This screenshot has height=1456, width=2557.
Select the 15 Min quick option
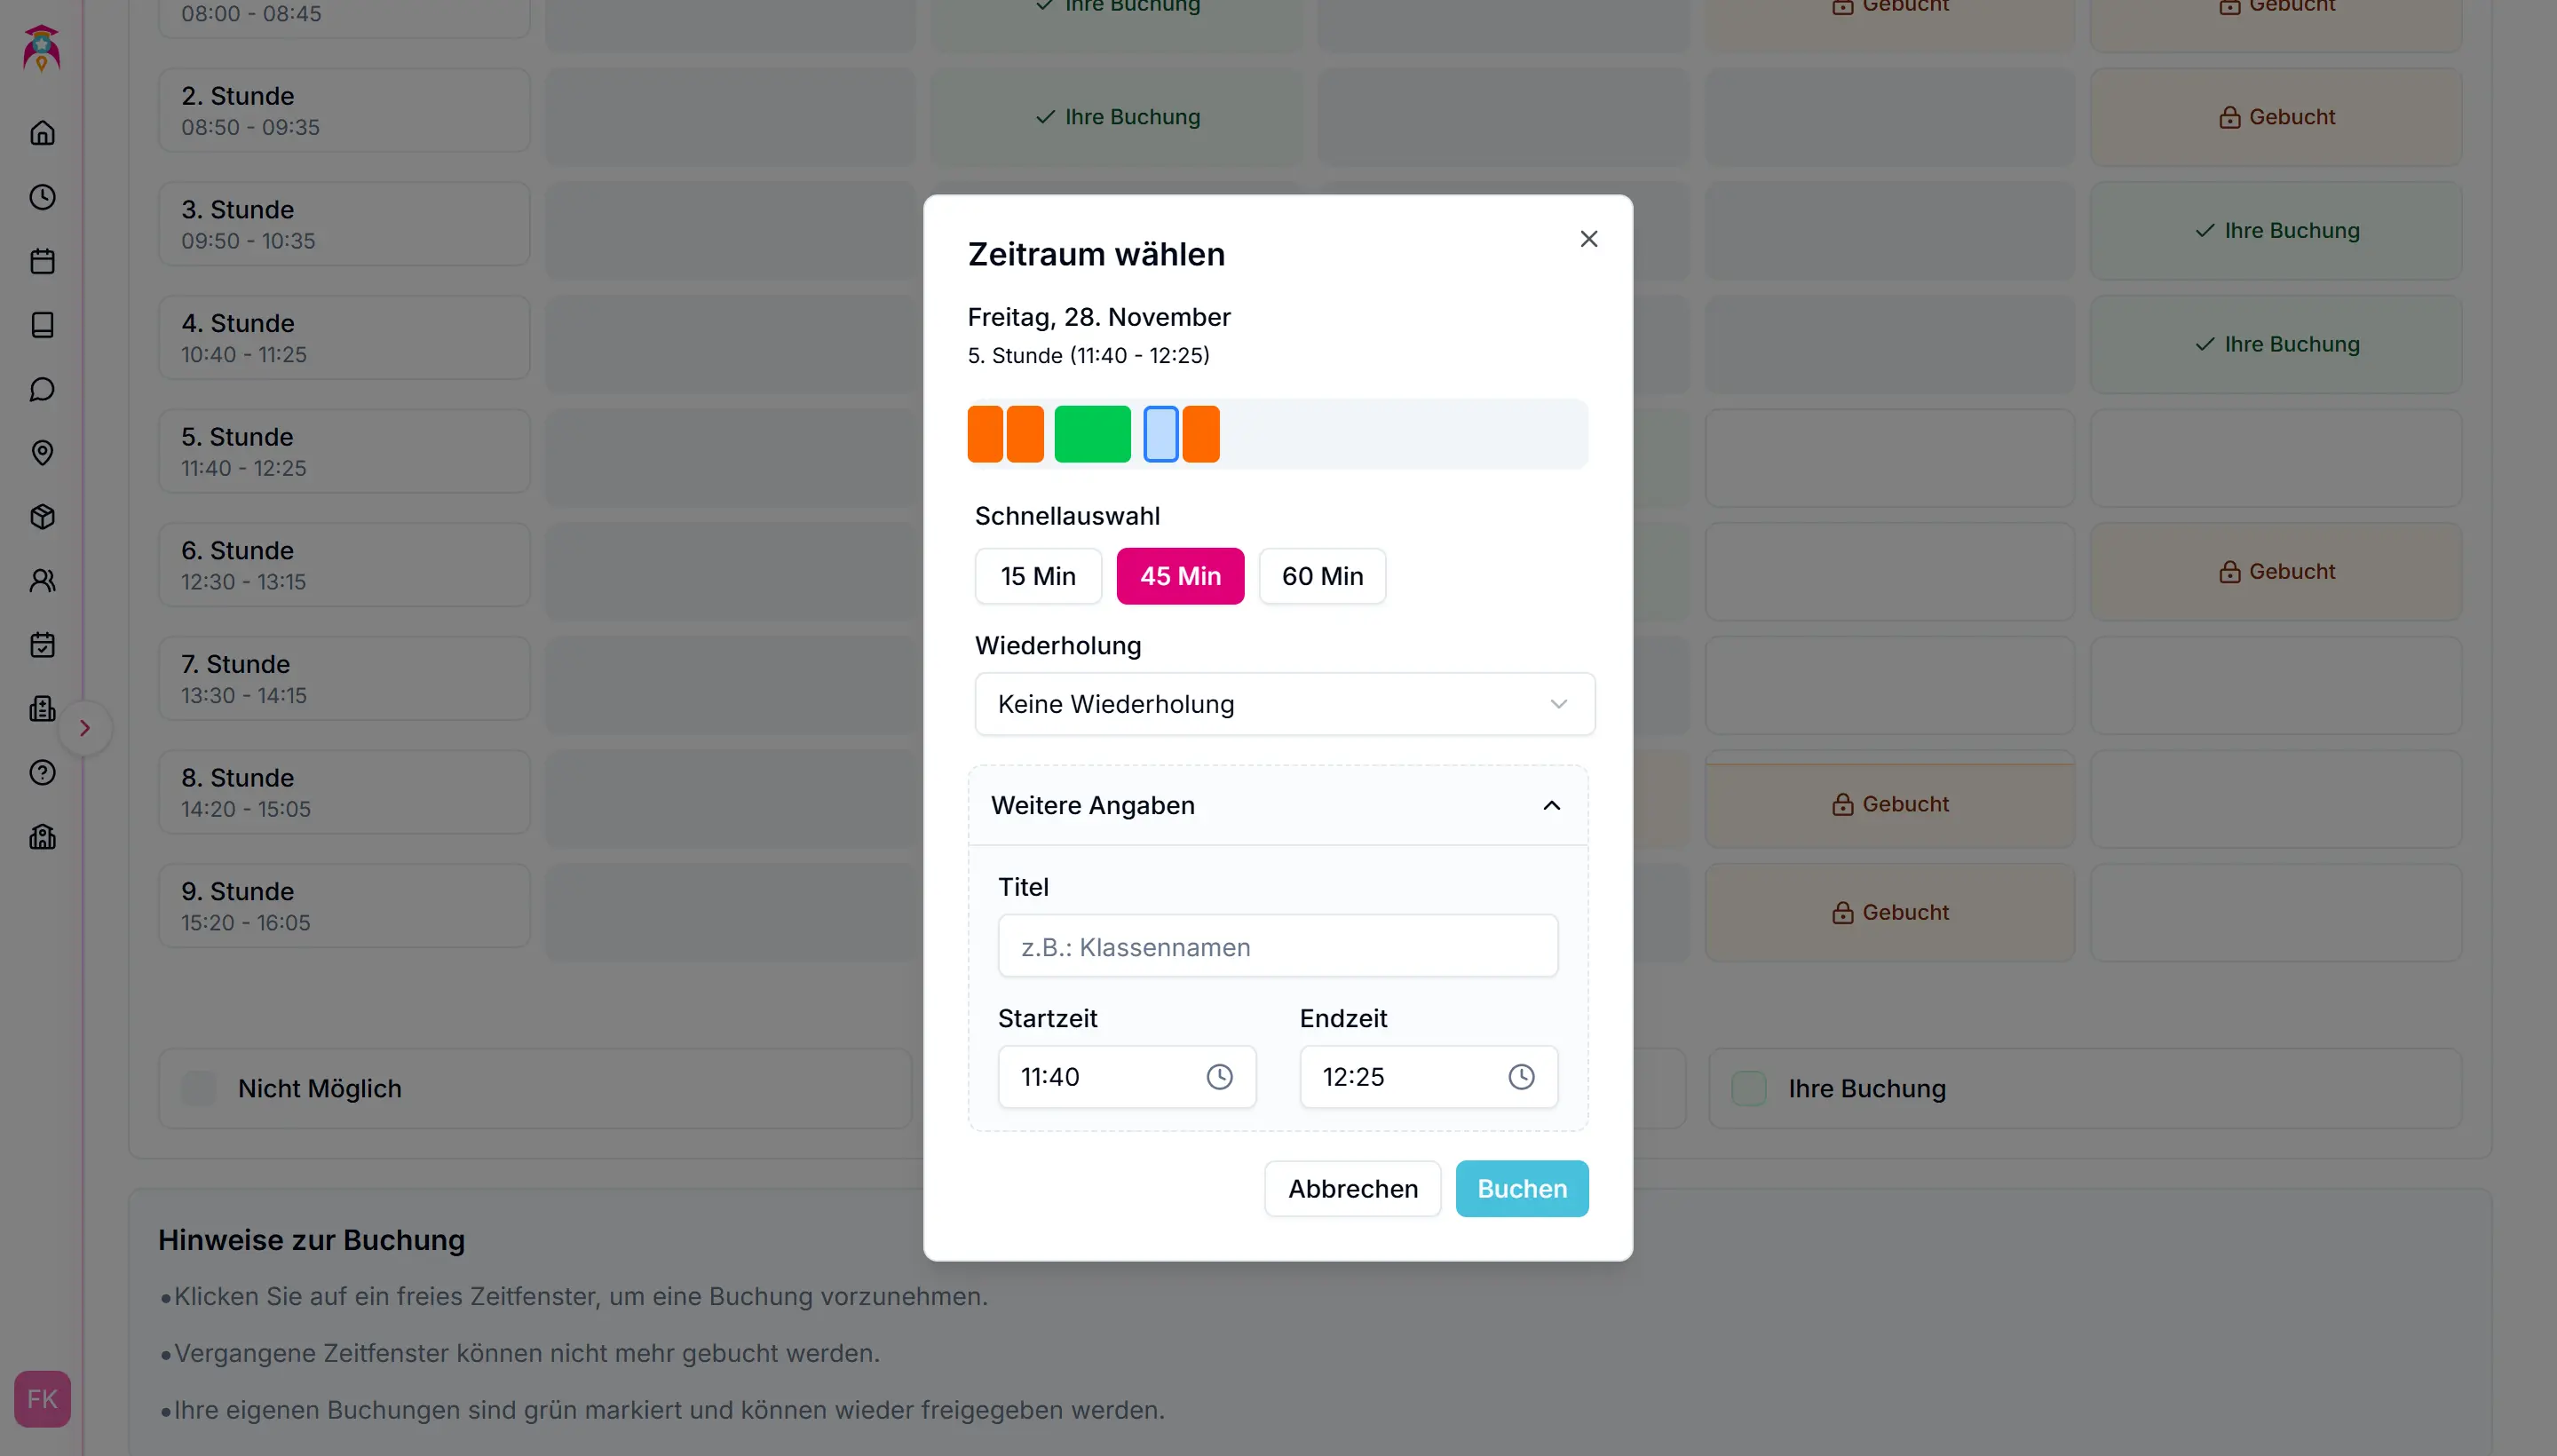tap(1038, 576)
